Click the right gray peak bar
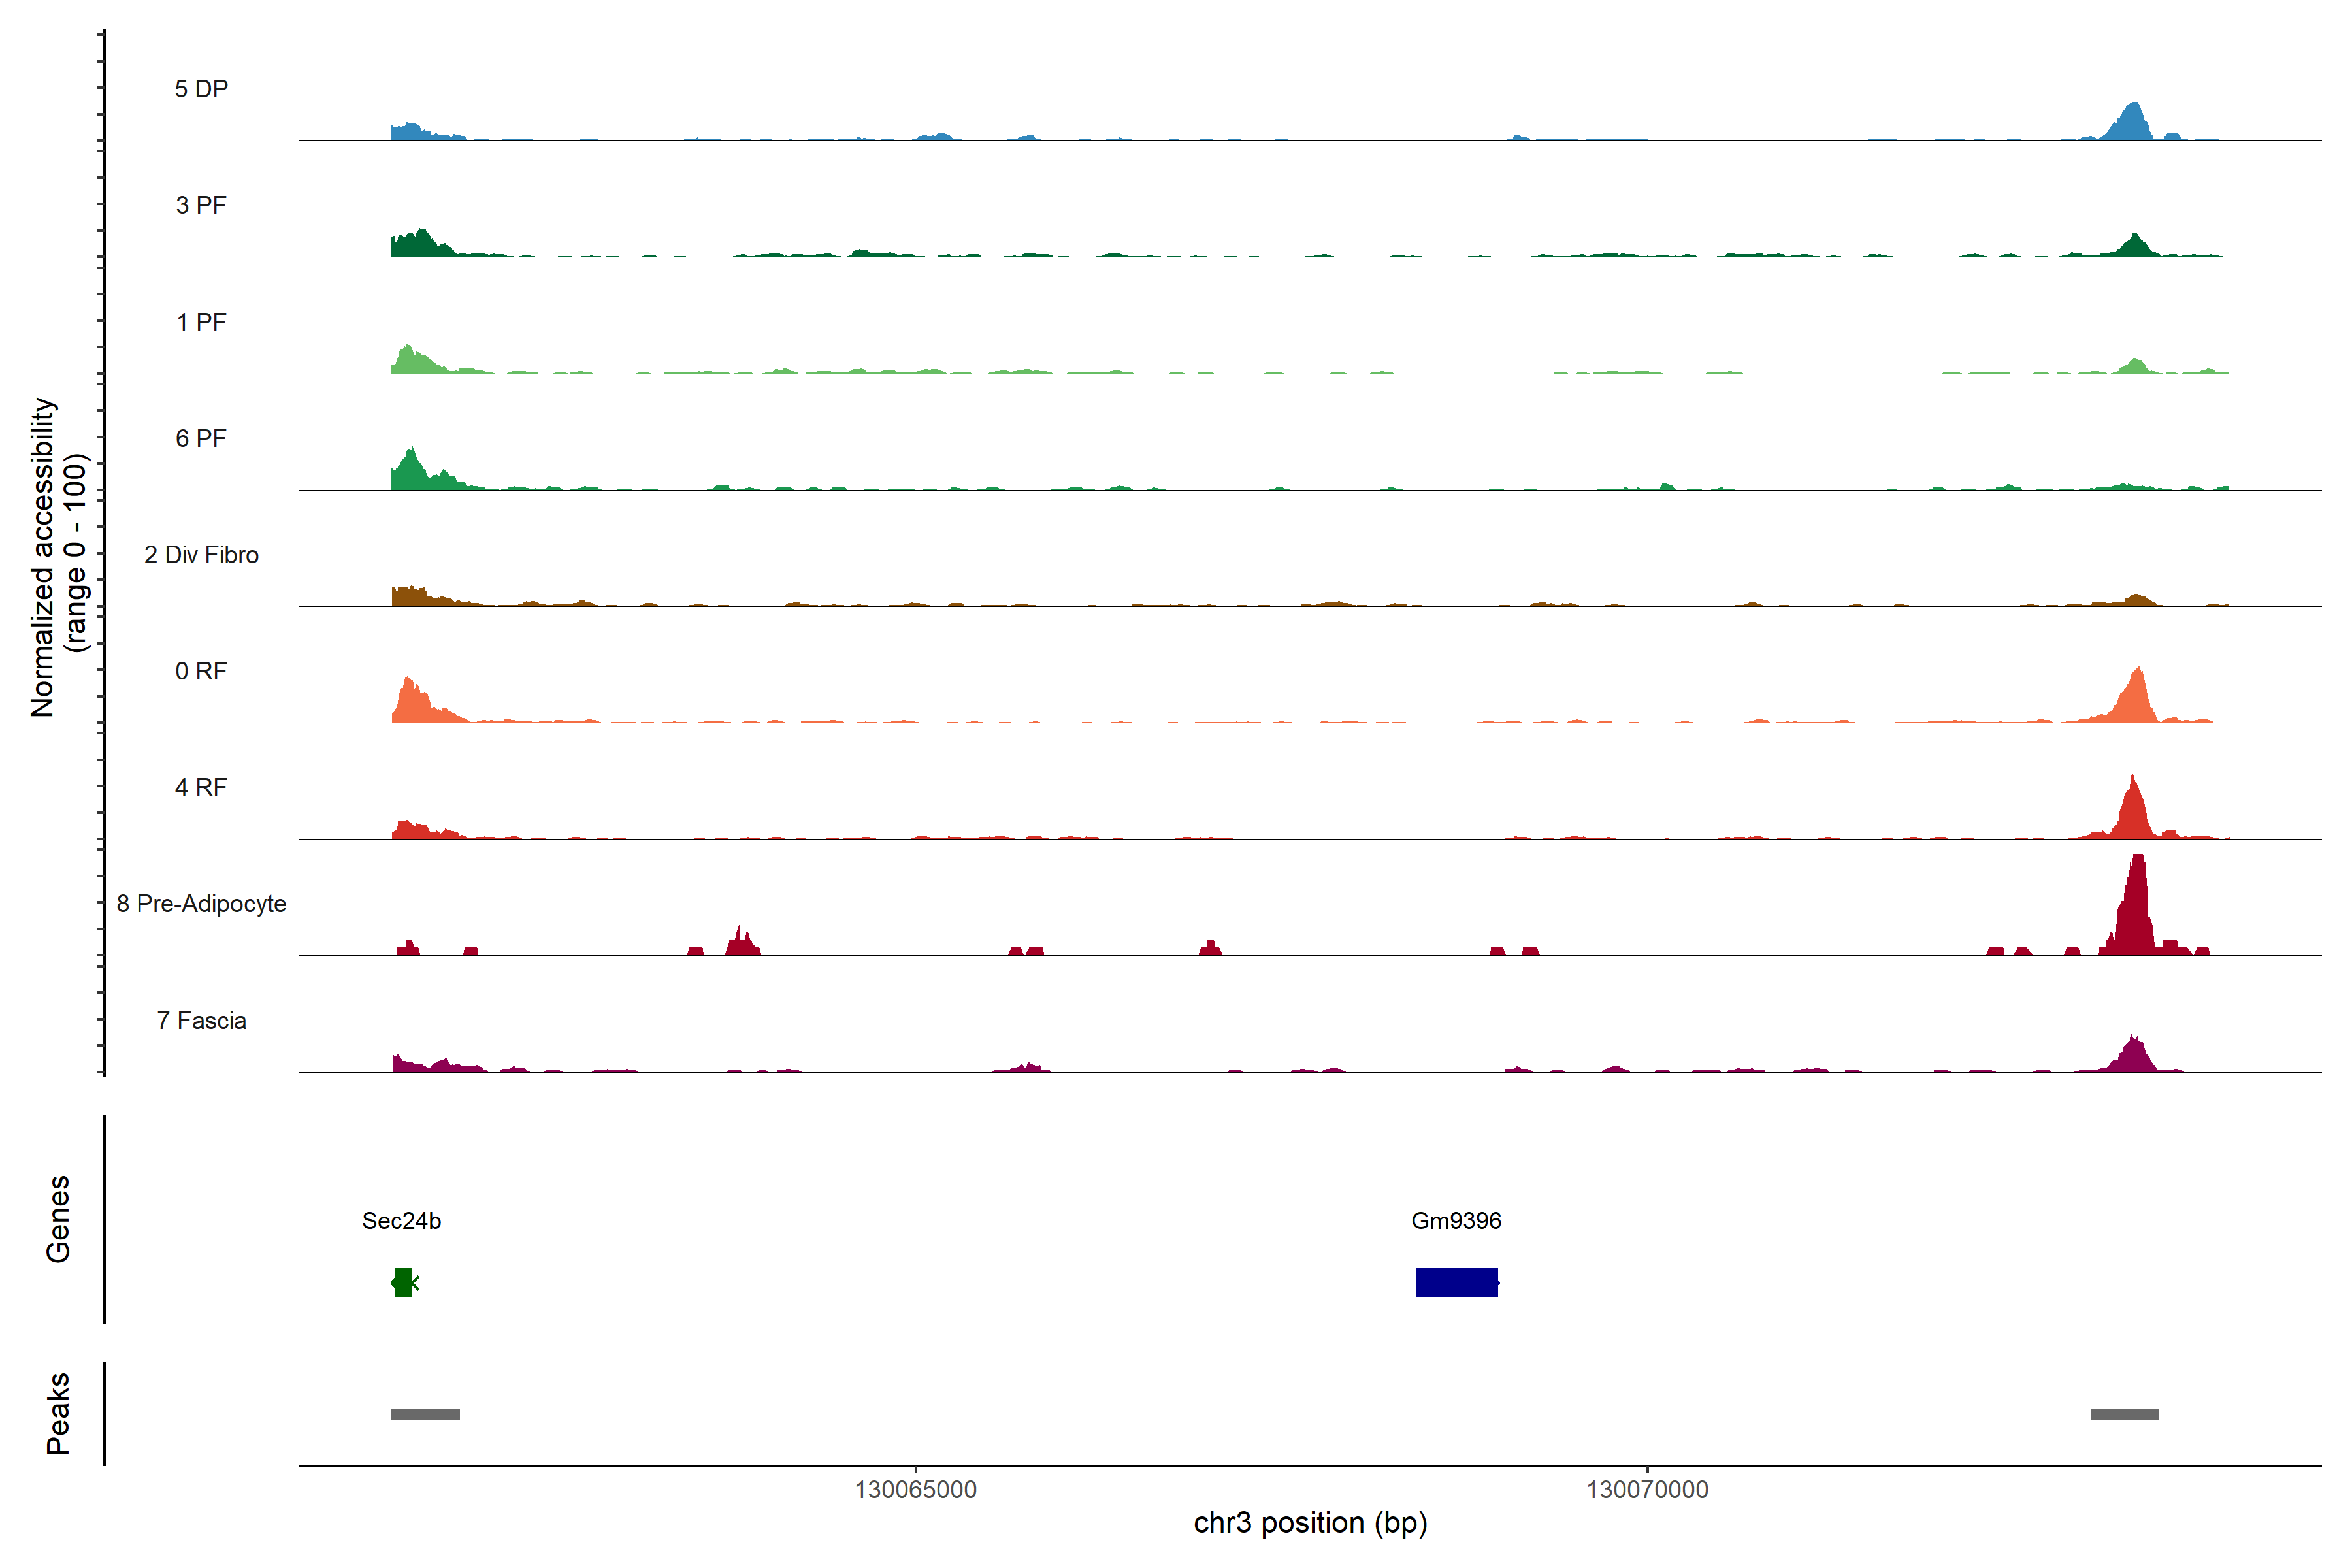This screenshot has width=2352, height=1568. point(2124,1413)
